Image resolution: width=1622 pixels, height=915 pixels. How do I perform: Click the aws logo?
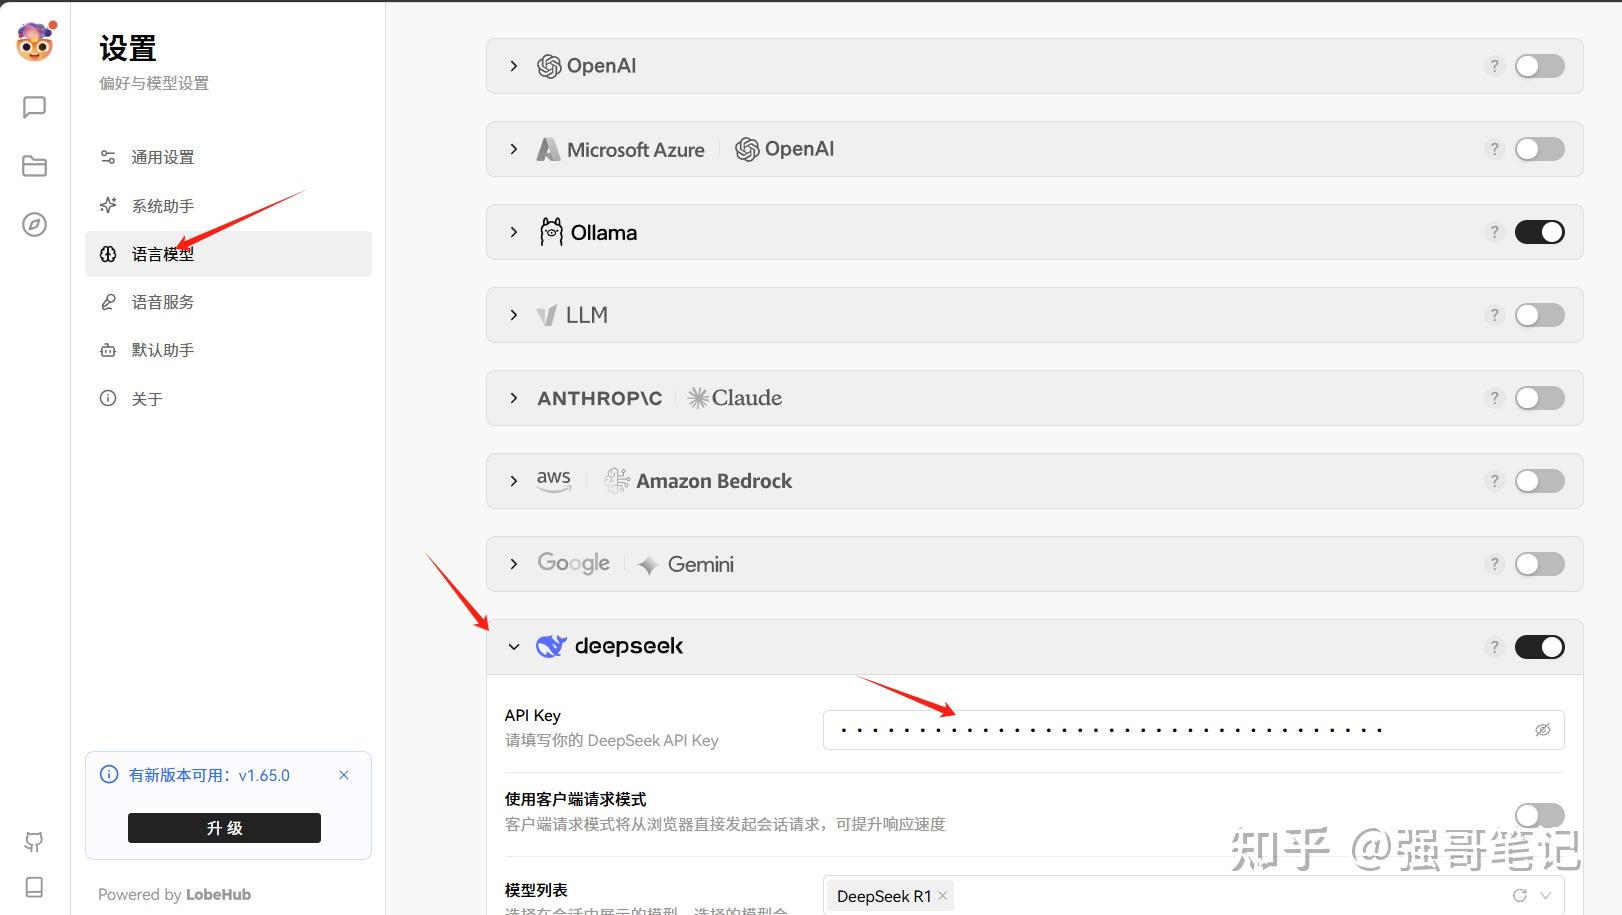pos(554,481)
